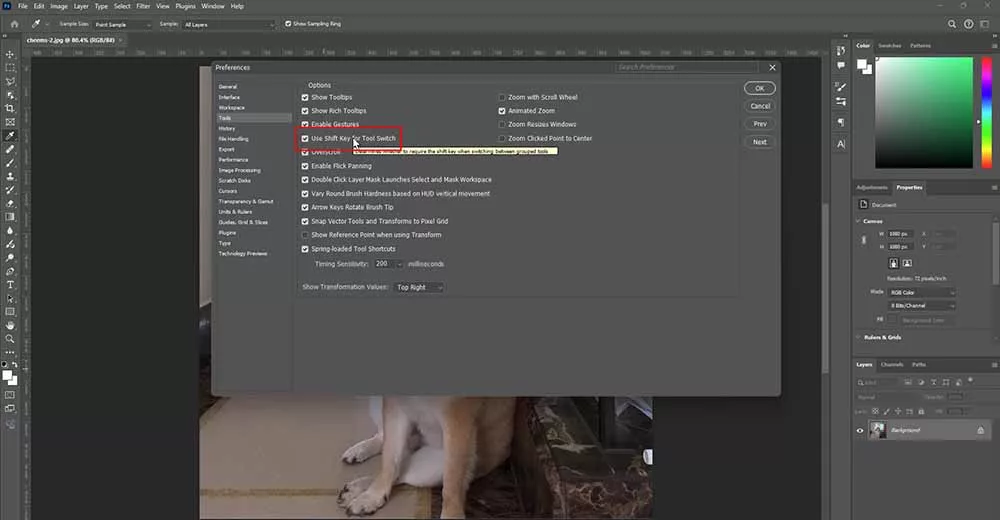Select the Pen tool
1000x520 pixels.
[x=10, y=271]
